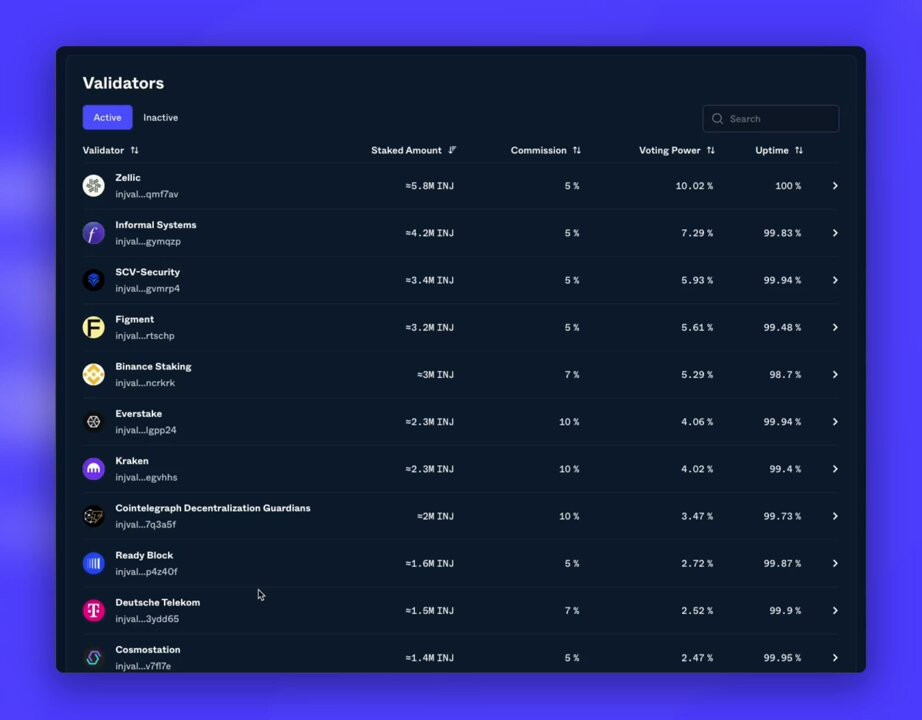Click the search magnifier icon

point(717,119)
